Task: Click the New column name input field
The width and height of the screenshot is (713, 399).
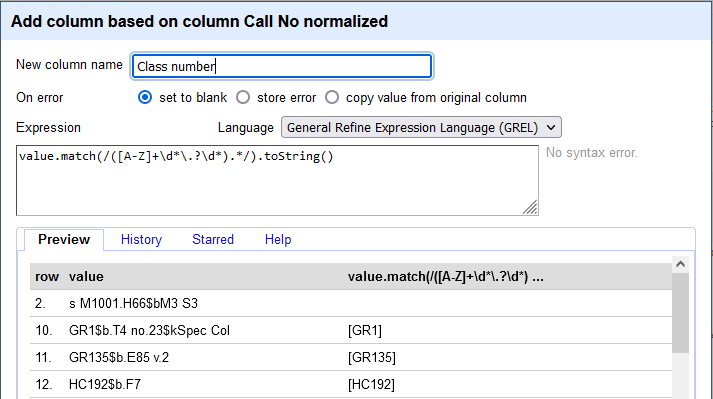Action: coord(281,66)
